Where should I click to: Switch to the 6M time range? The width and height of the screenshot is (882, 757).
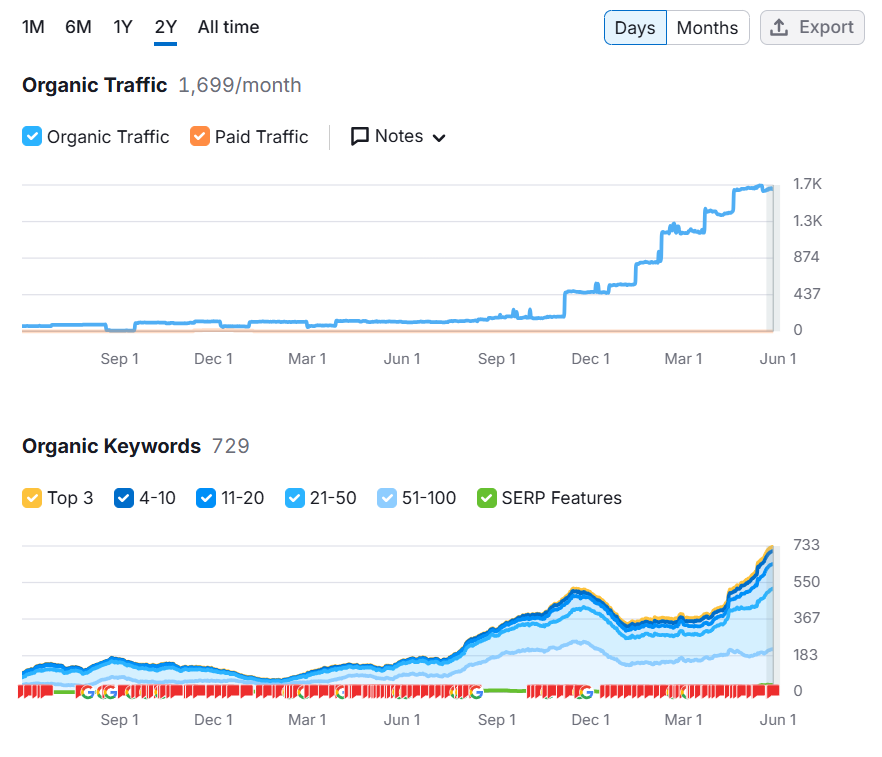coord(78,27)
